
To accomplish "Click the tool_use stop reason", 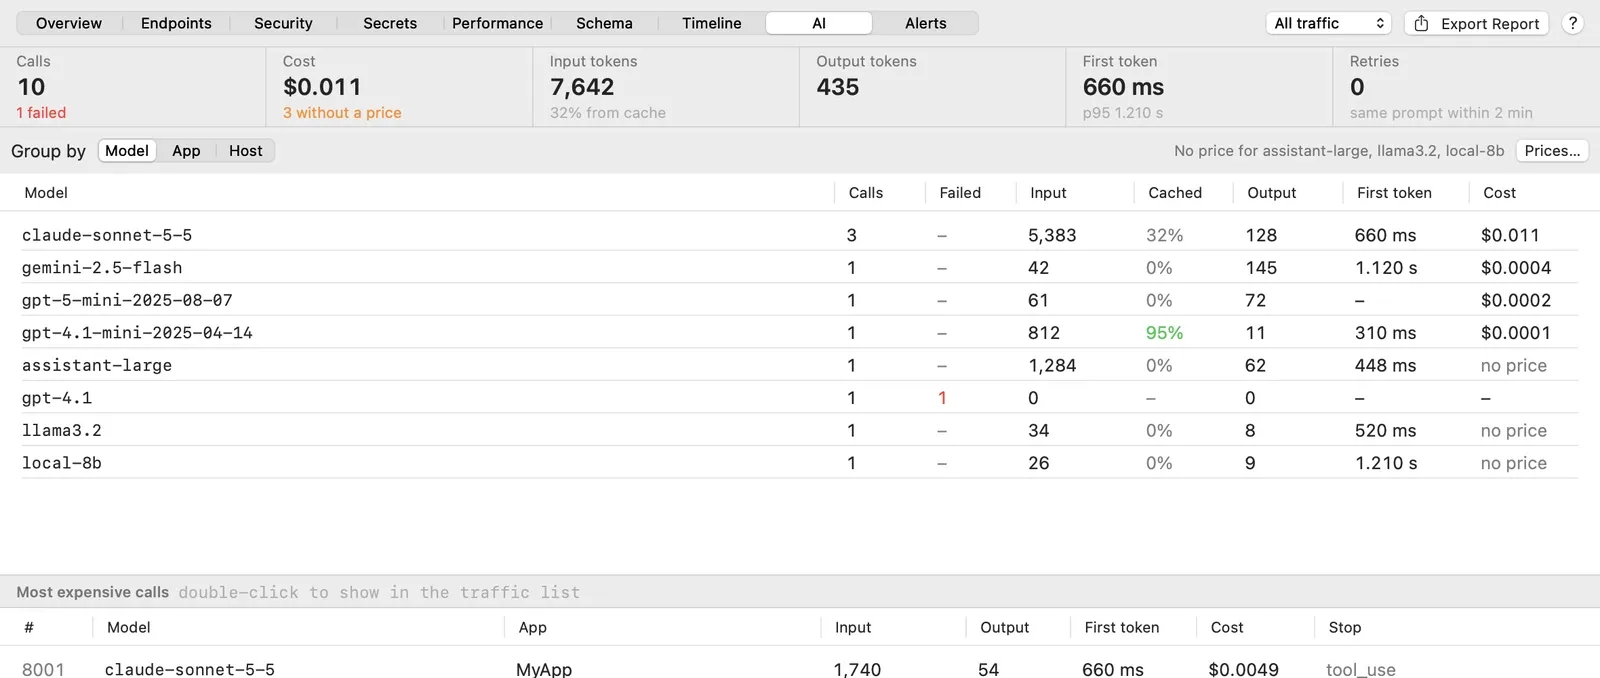I will click(x=1360, y=669).
